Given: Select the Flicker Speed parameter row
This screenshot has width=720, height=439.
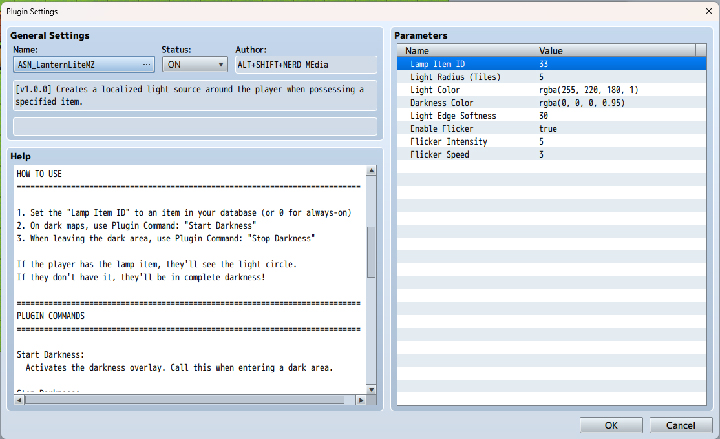Looking at the screenshot, I should [551, 154].
